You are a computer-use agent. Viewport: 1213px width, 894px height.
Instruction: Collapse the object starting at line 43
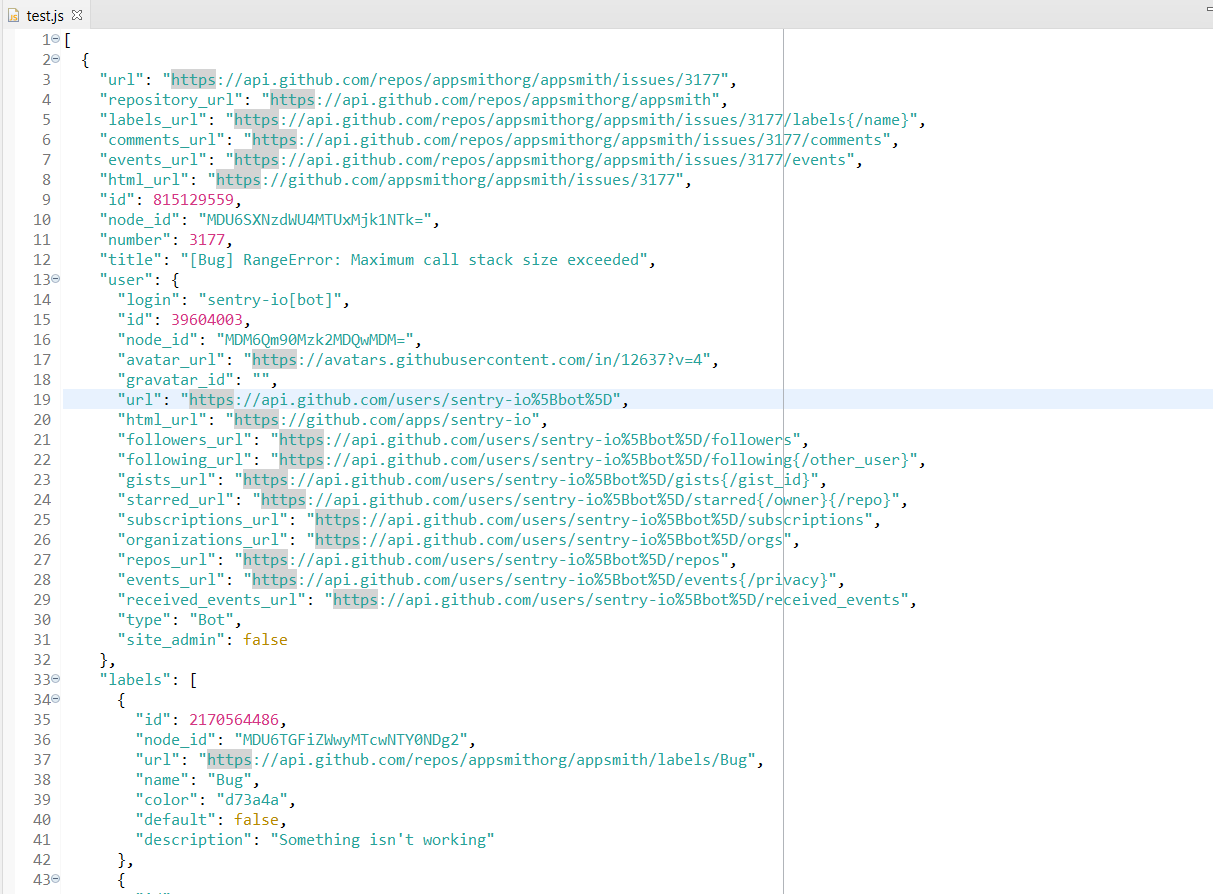(55, 879)
